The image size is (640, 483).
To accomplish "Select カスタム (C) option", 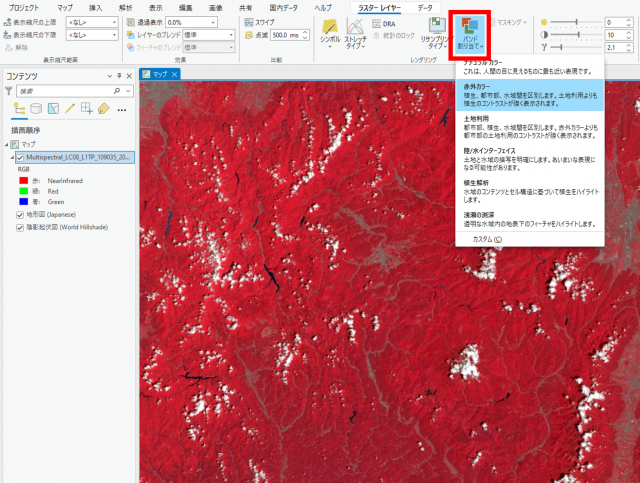I will click(x=529, y=239).
